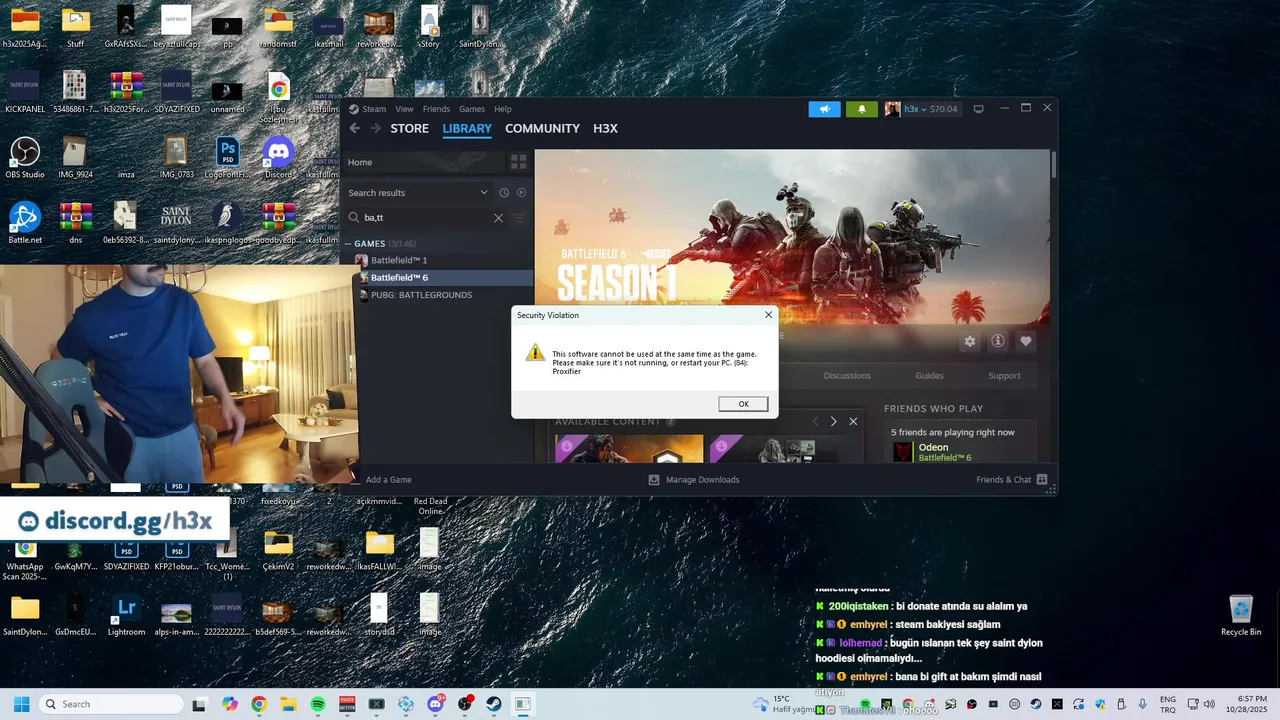The image size is (1280, 720).
Task: Go to the STORE tab
Action: point(409,129)
